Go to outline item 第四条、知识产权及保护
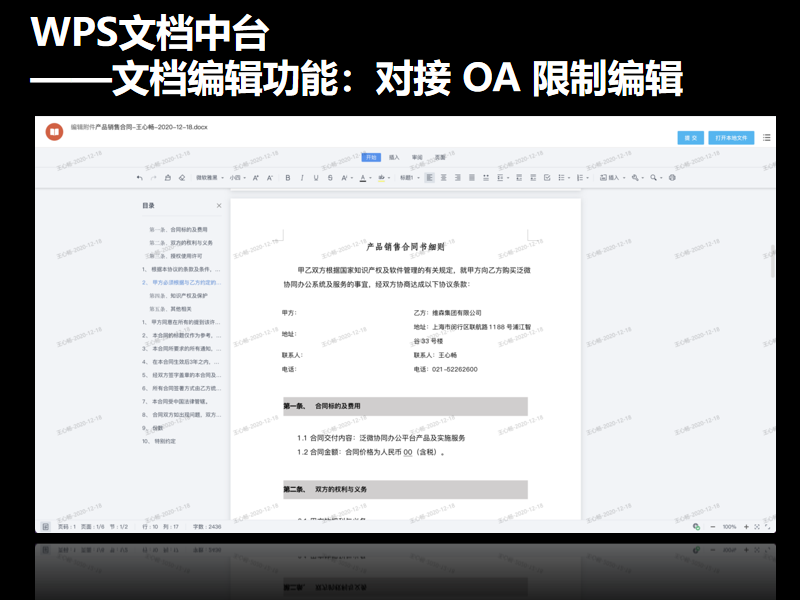 click(178, 296)
